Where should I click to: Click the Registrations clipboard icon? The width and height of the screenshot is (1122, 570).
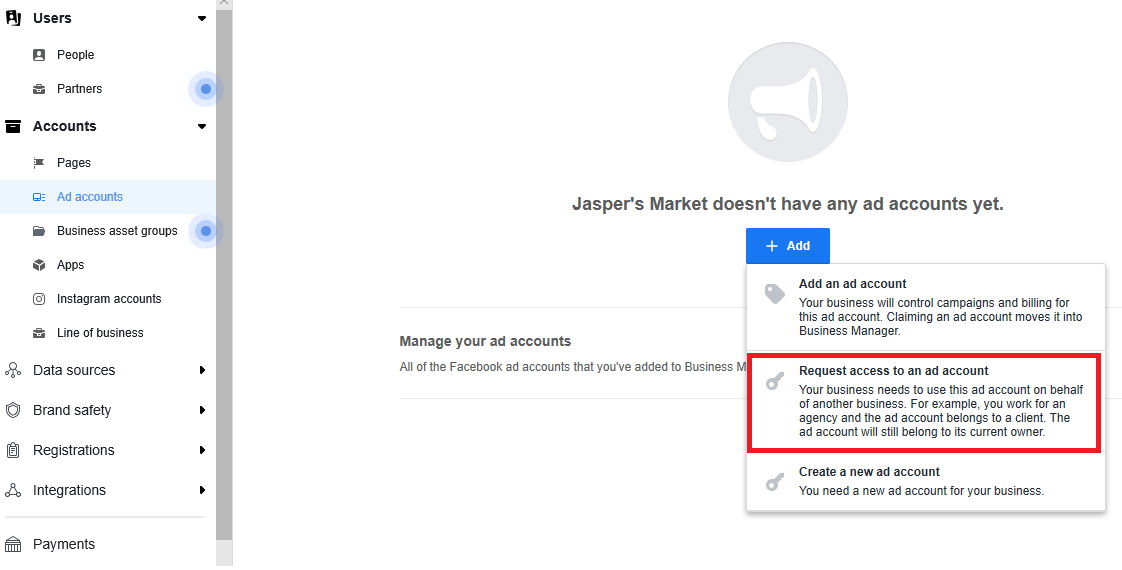(x=13, y=451)
